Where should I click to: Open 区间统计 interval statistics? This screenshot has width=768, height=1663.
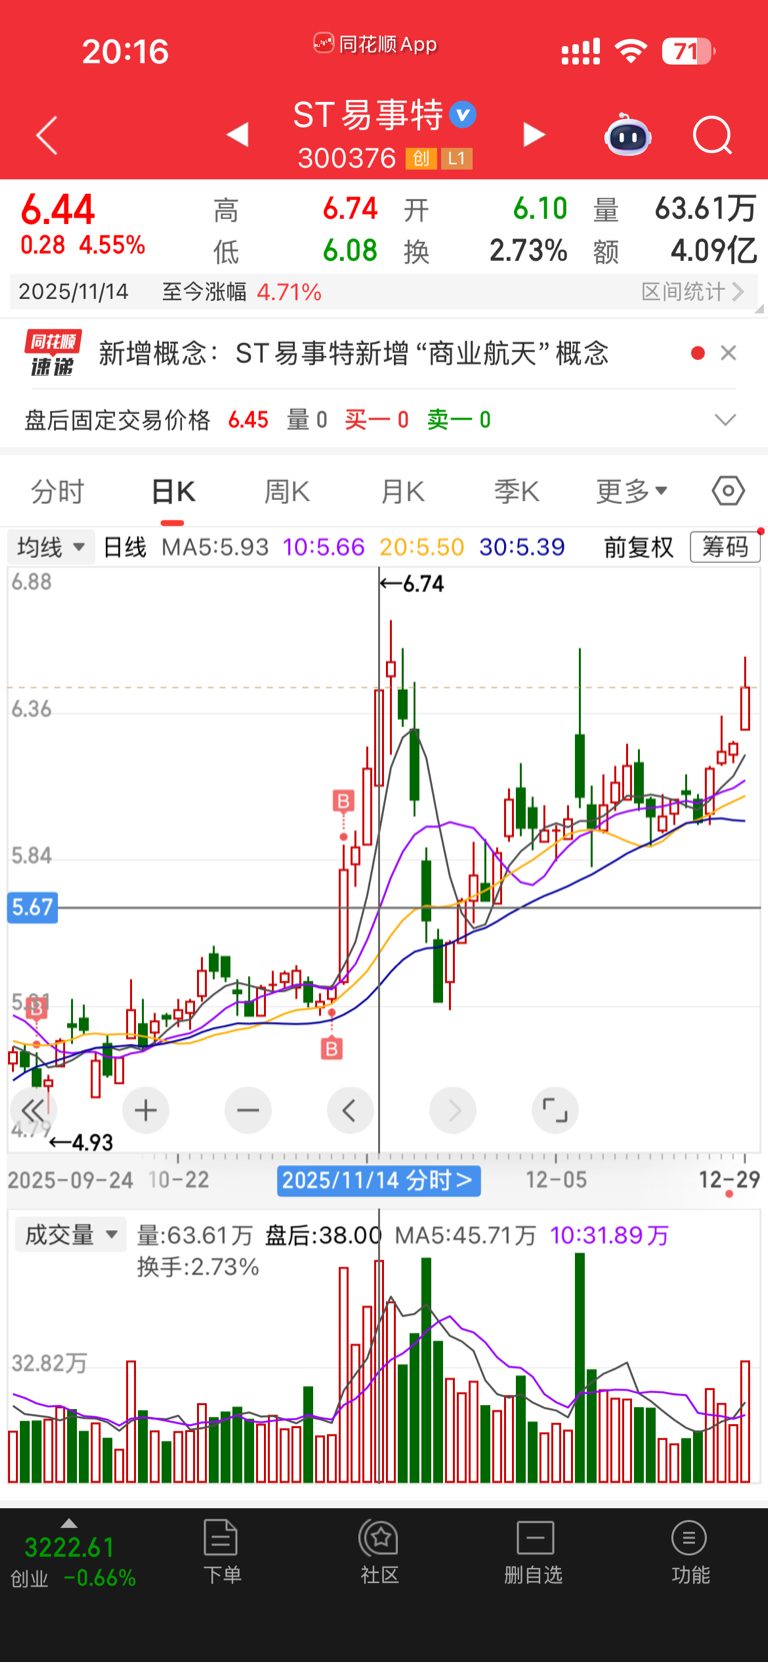click(x=692, y=292)
